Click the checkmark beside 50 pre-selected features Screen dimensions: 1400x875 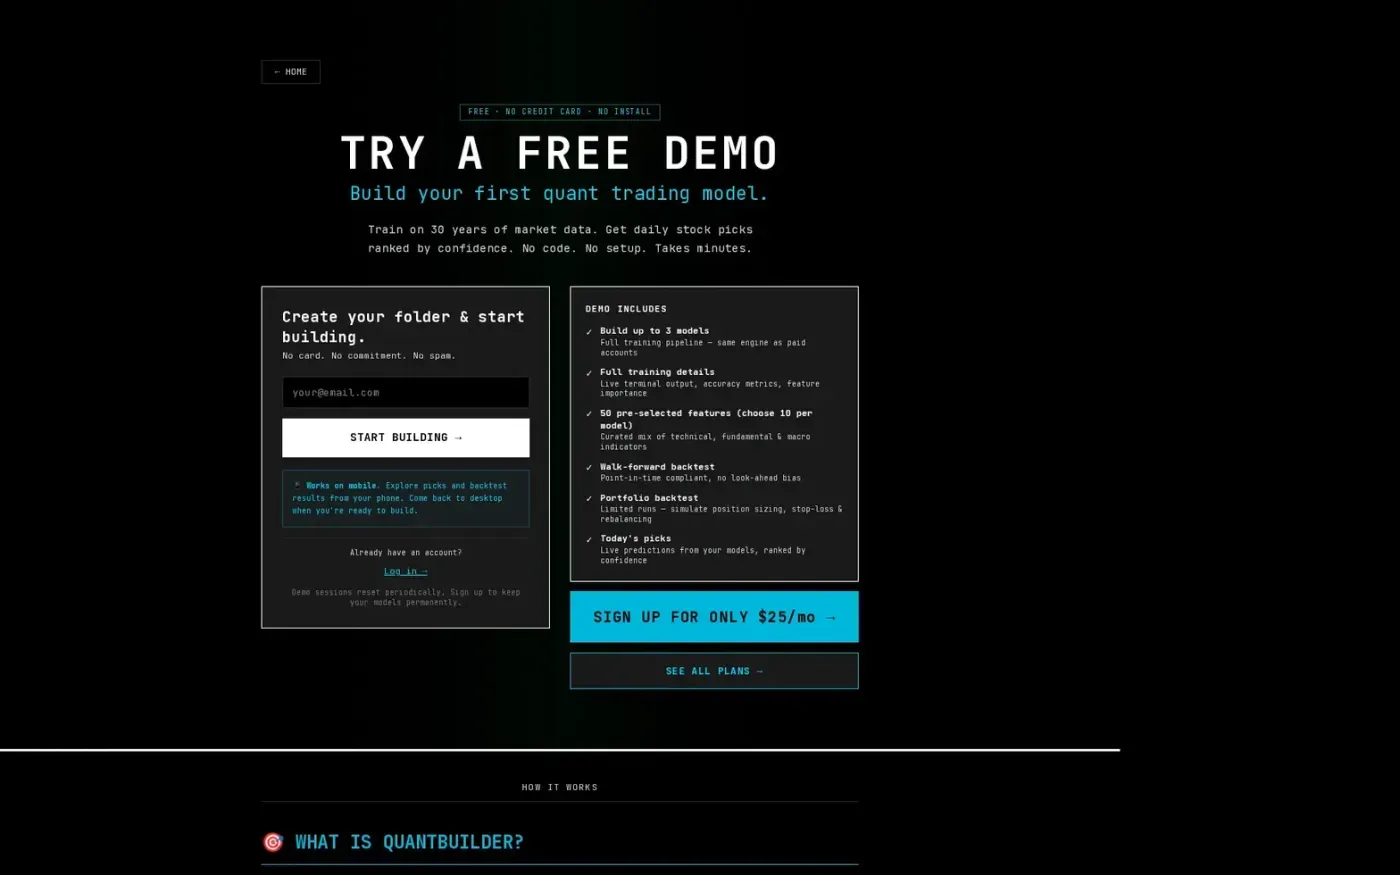pyautogui.click(x=589, y=414)
